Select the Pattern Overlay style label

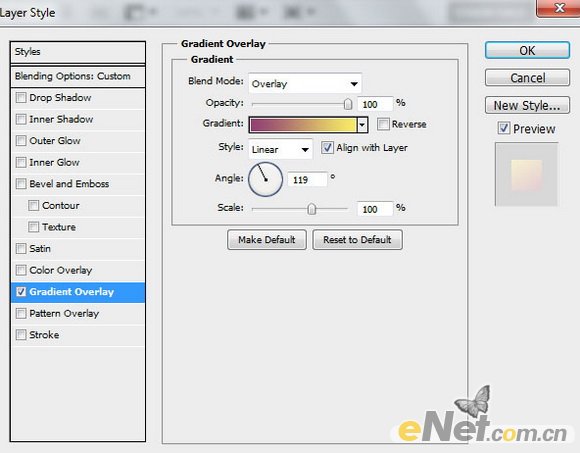(64, 313)
